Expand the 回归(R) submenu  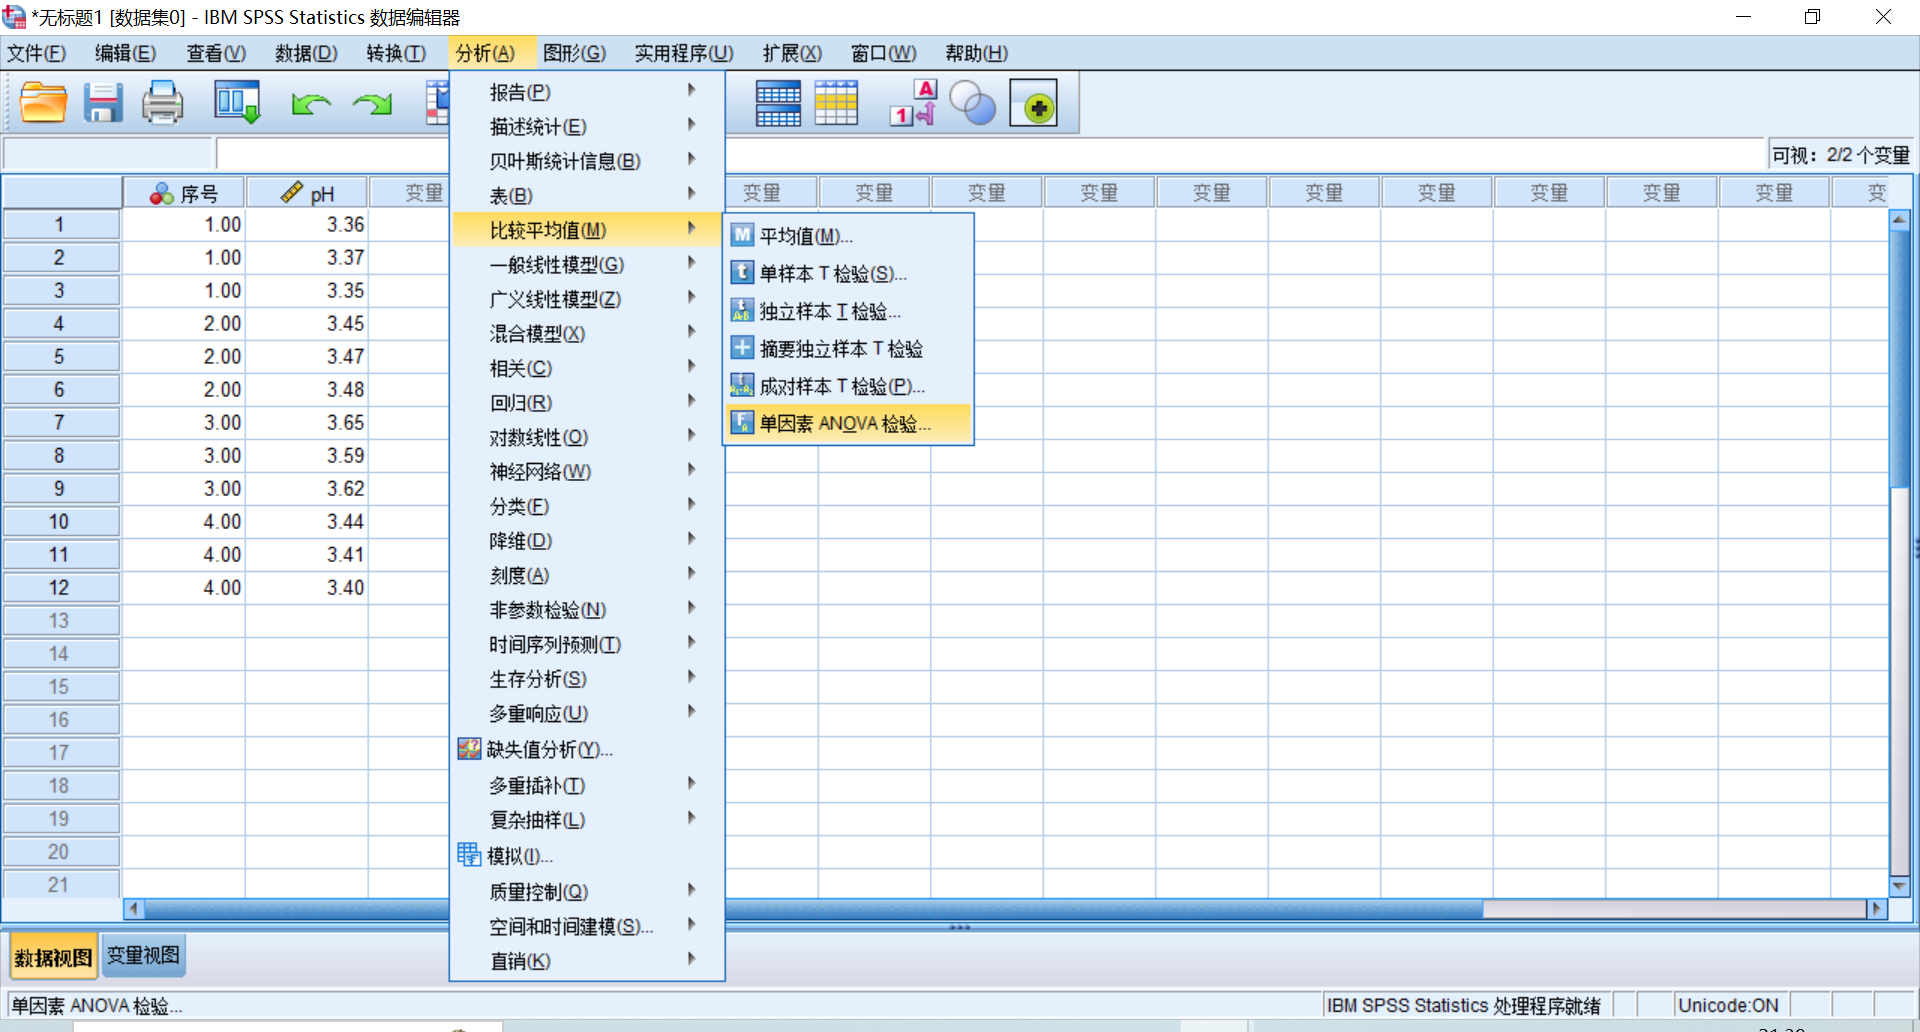click(520, 403)
